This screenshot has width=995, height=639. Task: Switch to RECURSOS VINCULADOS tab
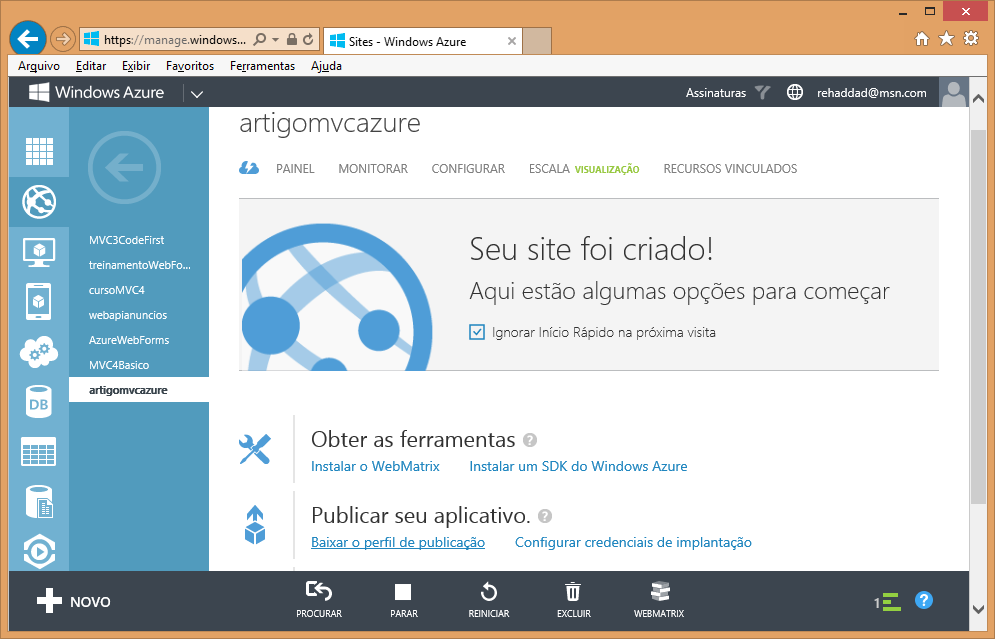pos(730,169)
